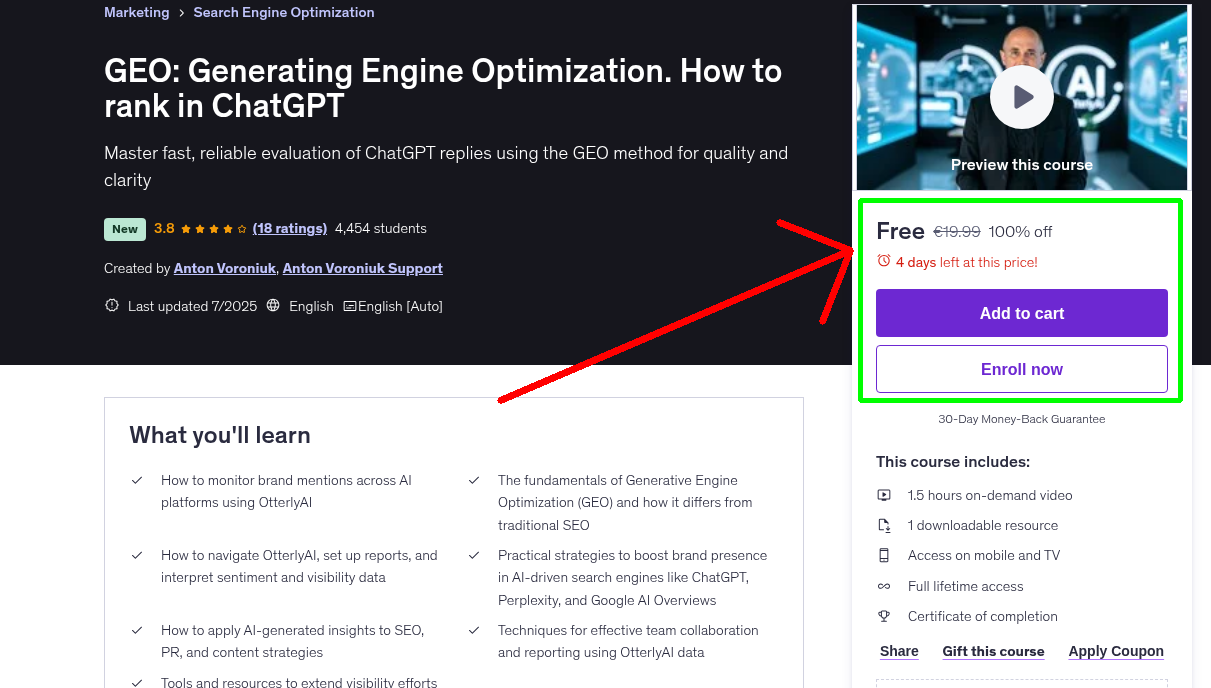Click the Enroll now button
This screenshot has width=1211, height=688.
pos(1022,369)
